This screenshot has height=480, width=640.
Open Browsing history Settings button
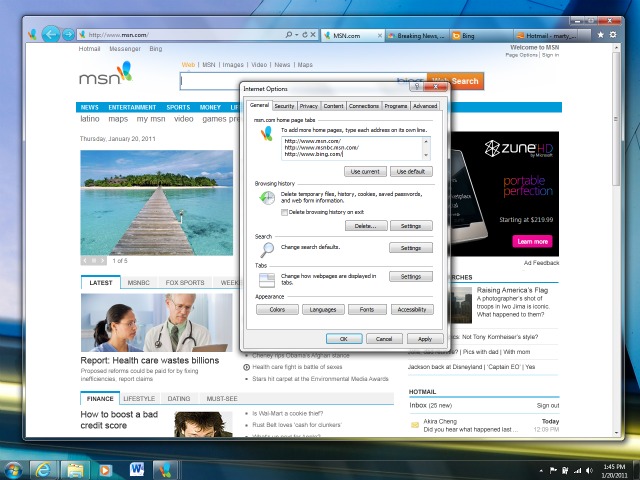point(411,226)
